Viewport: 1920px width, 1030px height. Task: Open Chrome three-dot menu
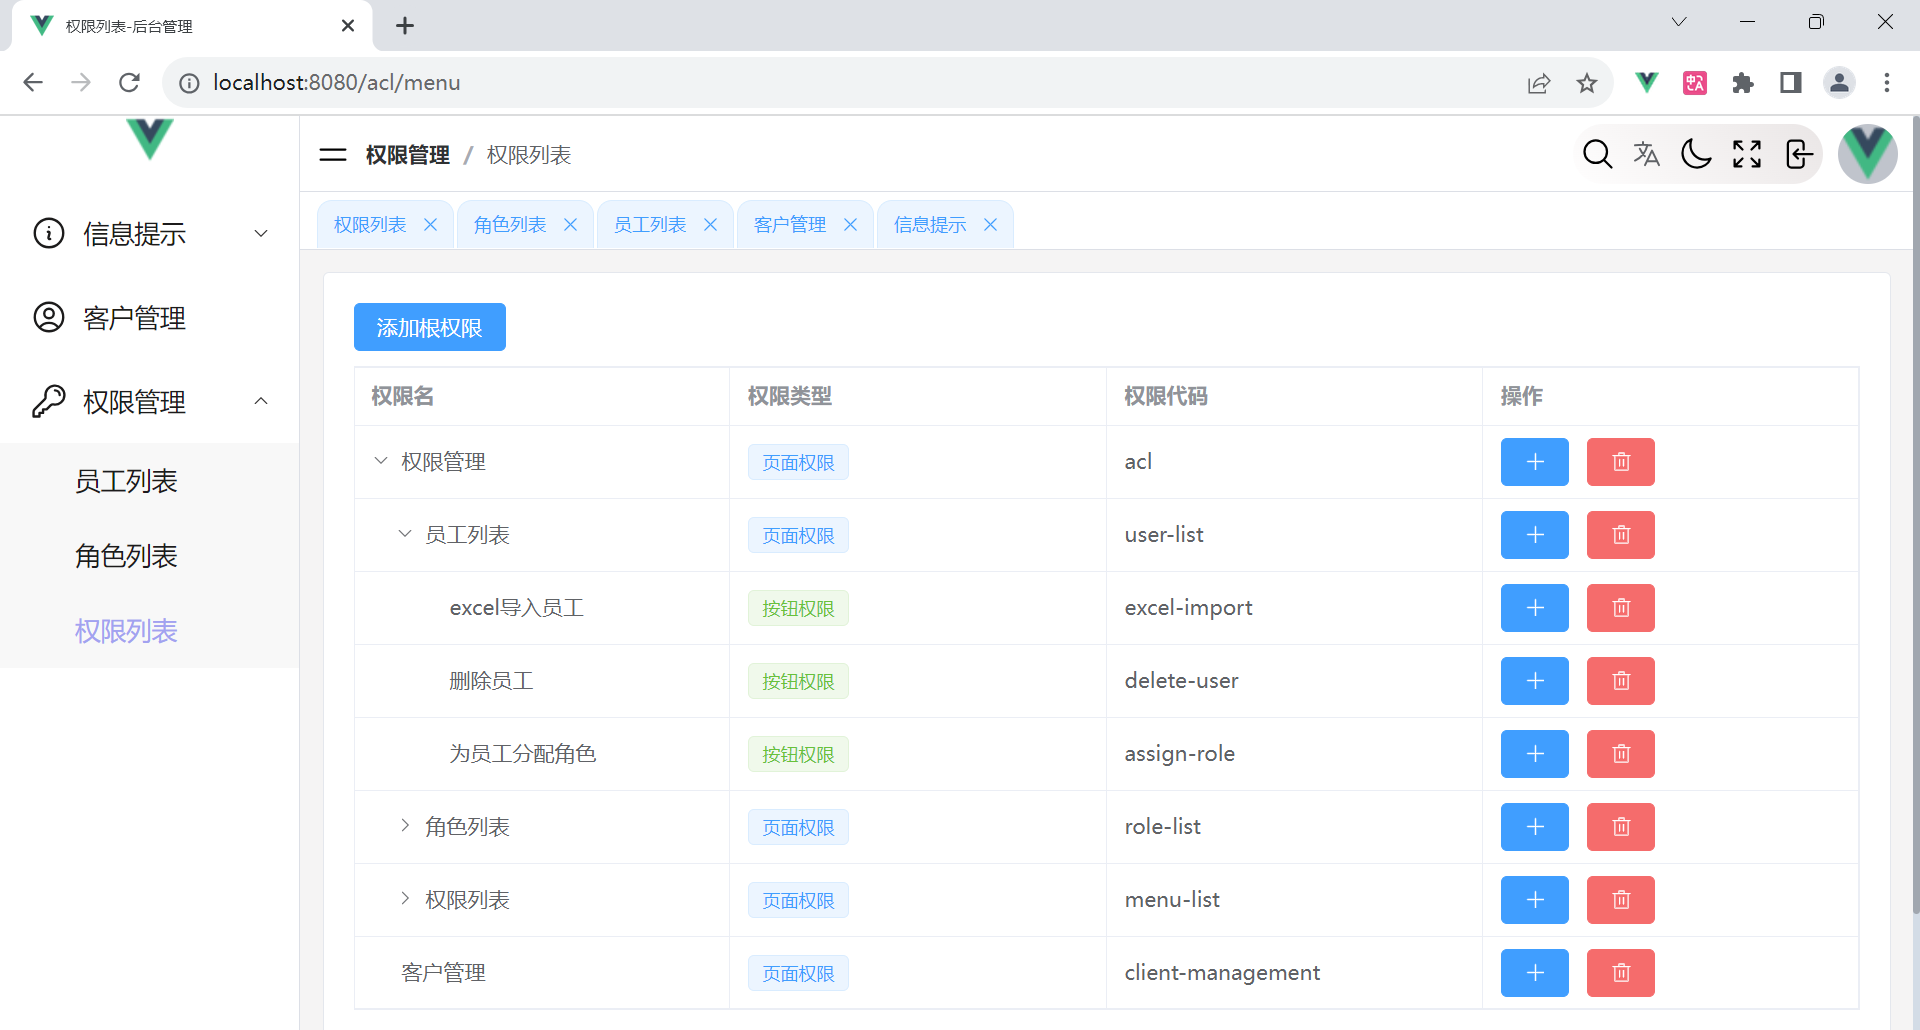point(1887,83)
